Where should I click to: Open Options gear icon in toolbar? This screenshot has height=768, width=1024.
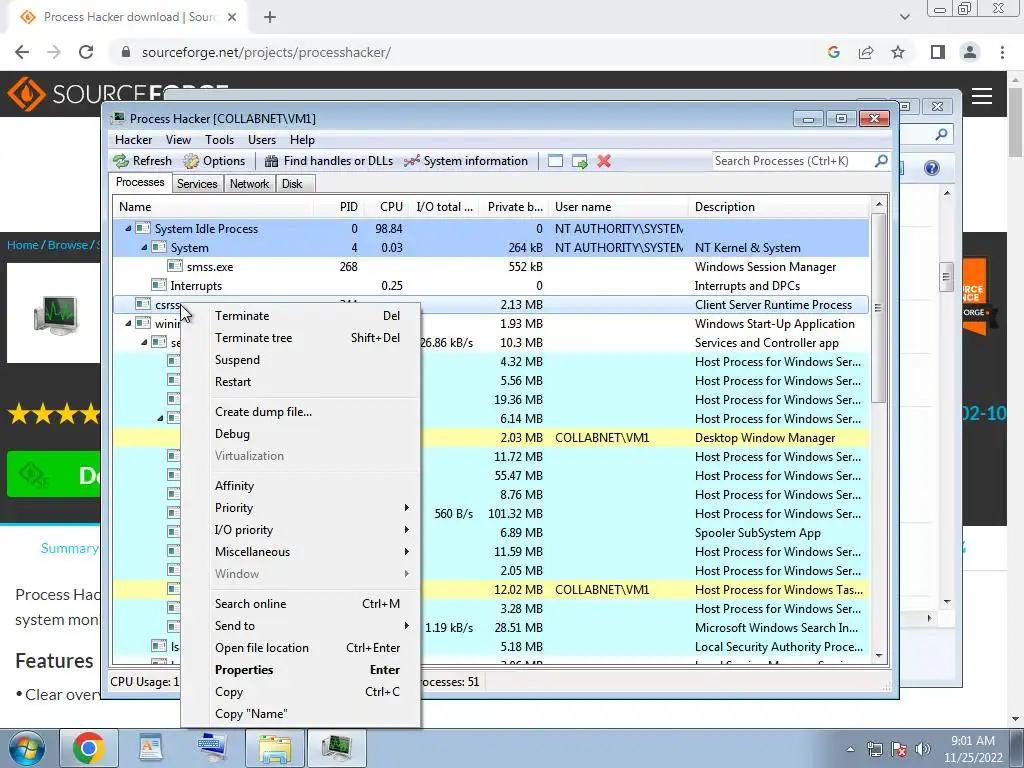(x=191, y=161)
